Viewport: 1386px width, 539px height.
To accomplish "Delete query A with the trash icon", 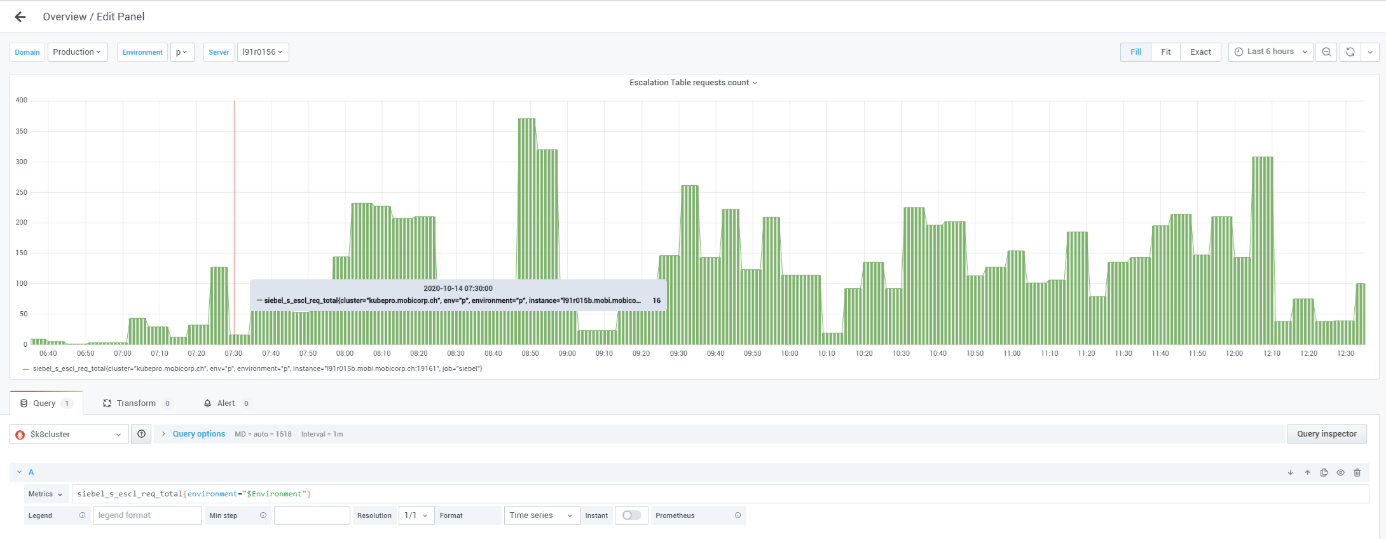I will [x=1357, y=472].
